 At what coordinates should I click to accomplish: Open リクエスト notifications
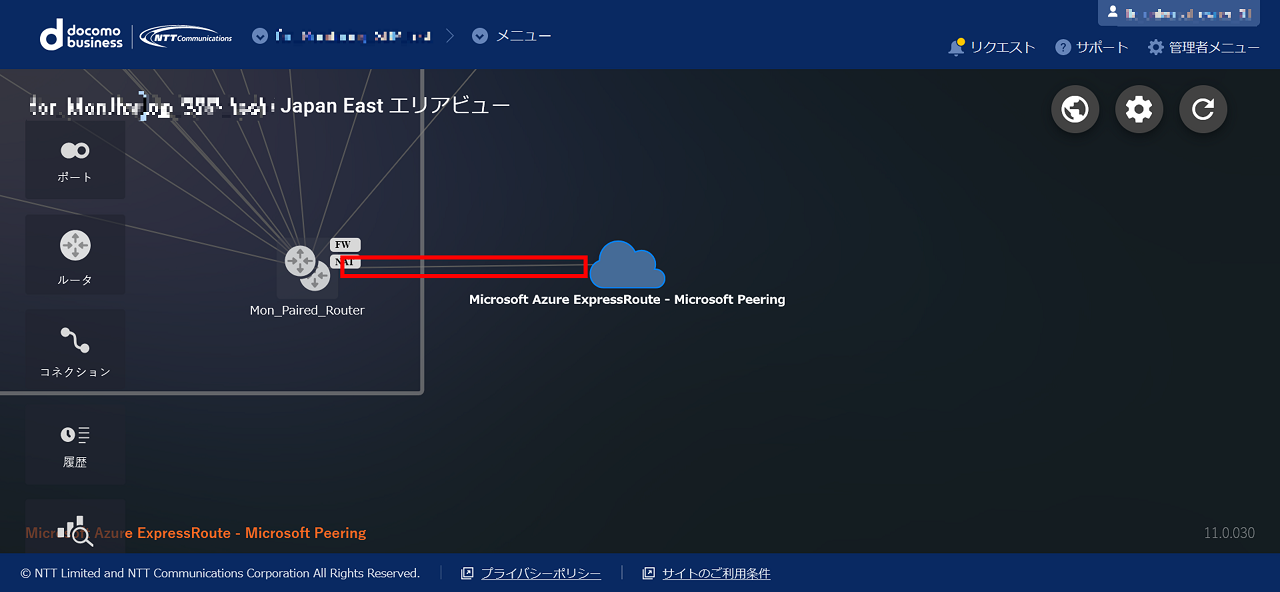point(992,47)
